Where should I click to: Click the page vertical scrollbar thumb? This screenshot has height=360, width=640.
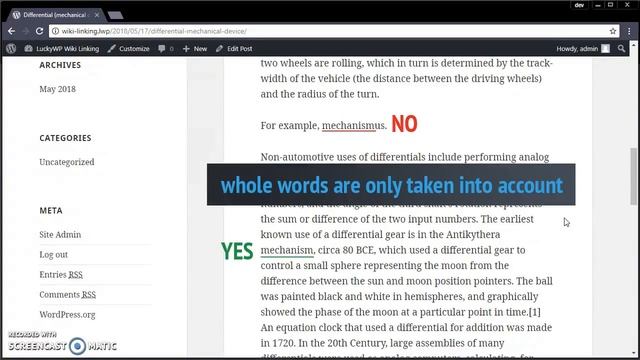633,176
